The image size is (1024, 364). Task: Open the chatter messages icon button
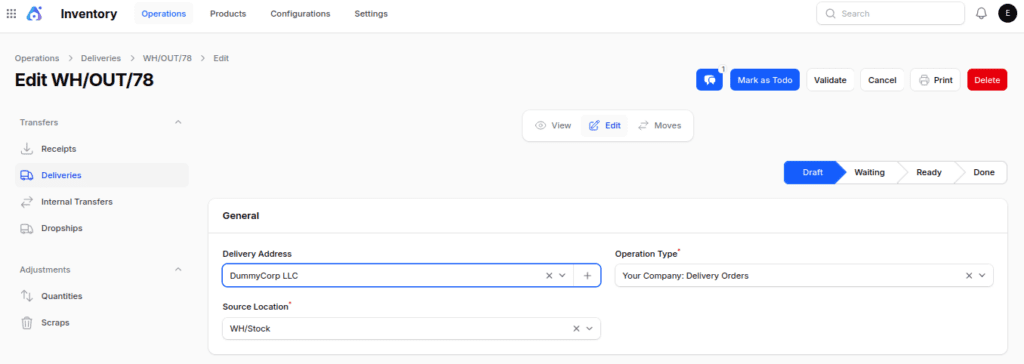pos(709,80)
